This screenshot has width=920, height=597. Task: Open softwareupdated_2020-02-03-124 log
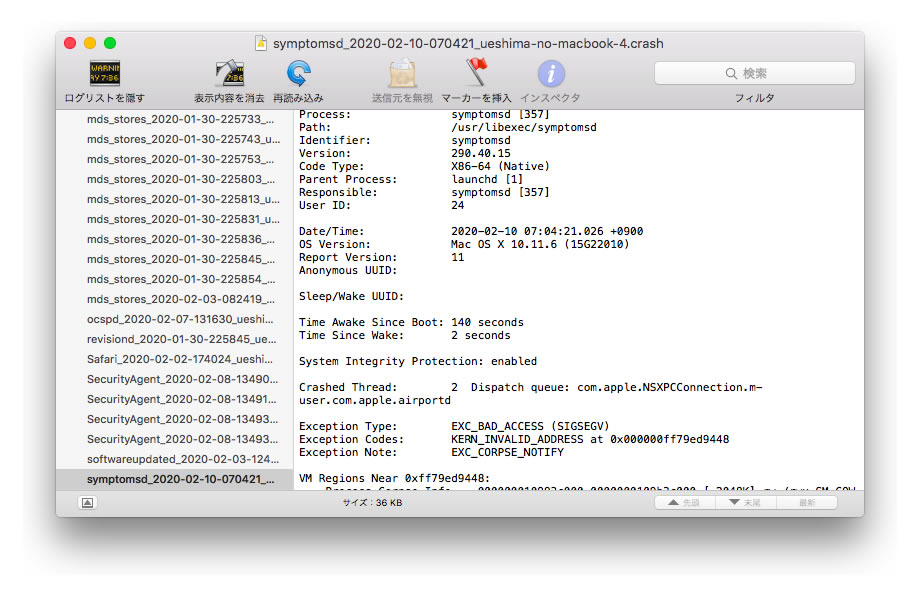click(x=175, y=459)
